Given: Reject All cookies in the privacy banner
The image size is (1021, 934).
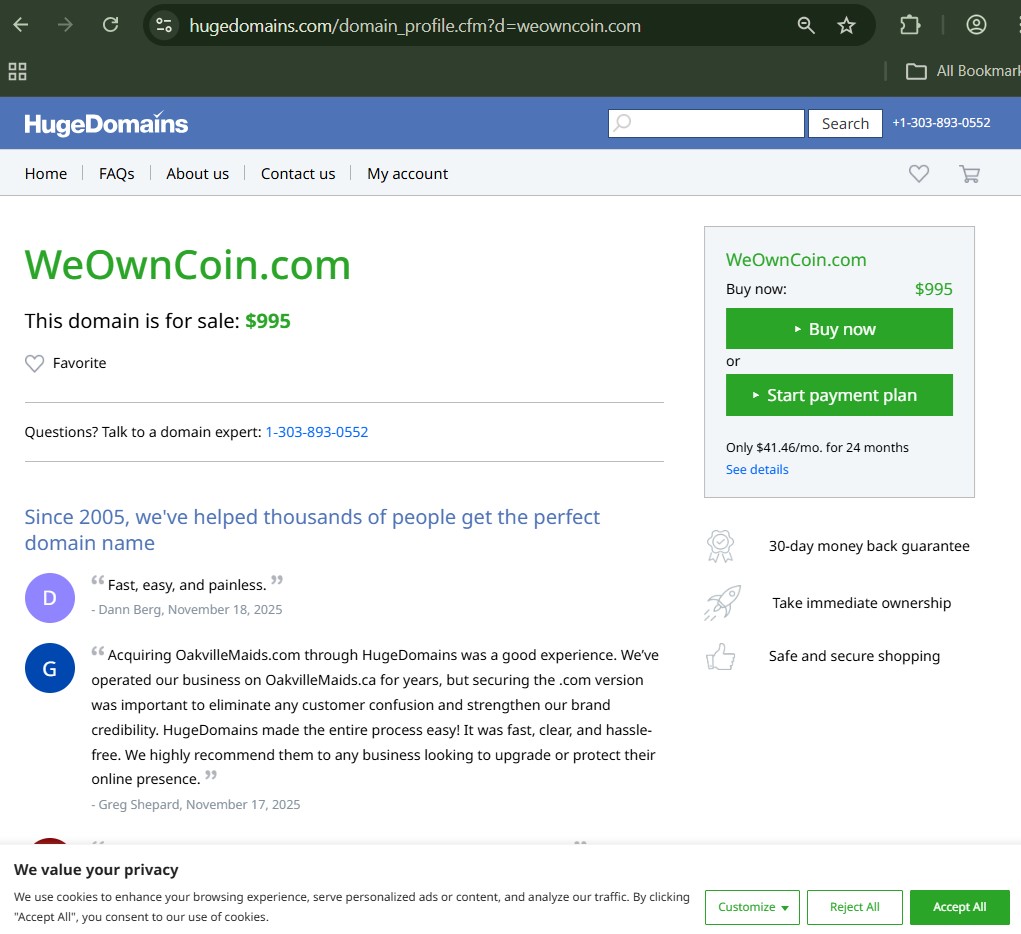Looking at the screenshot, I should 854,907.
